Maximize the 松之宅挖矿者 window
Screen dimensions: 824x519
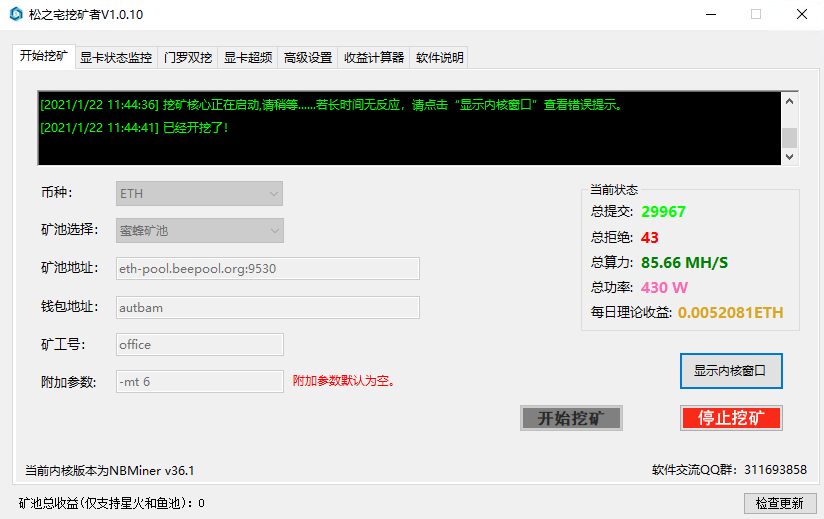pyautogui.click(x=756, y=14)
